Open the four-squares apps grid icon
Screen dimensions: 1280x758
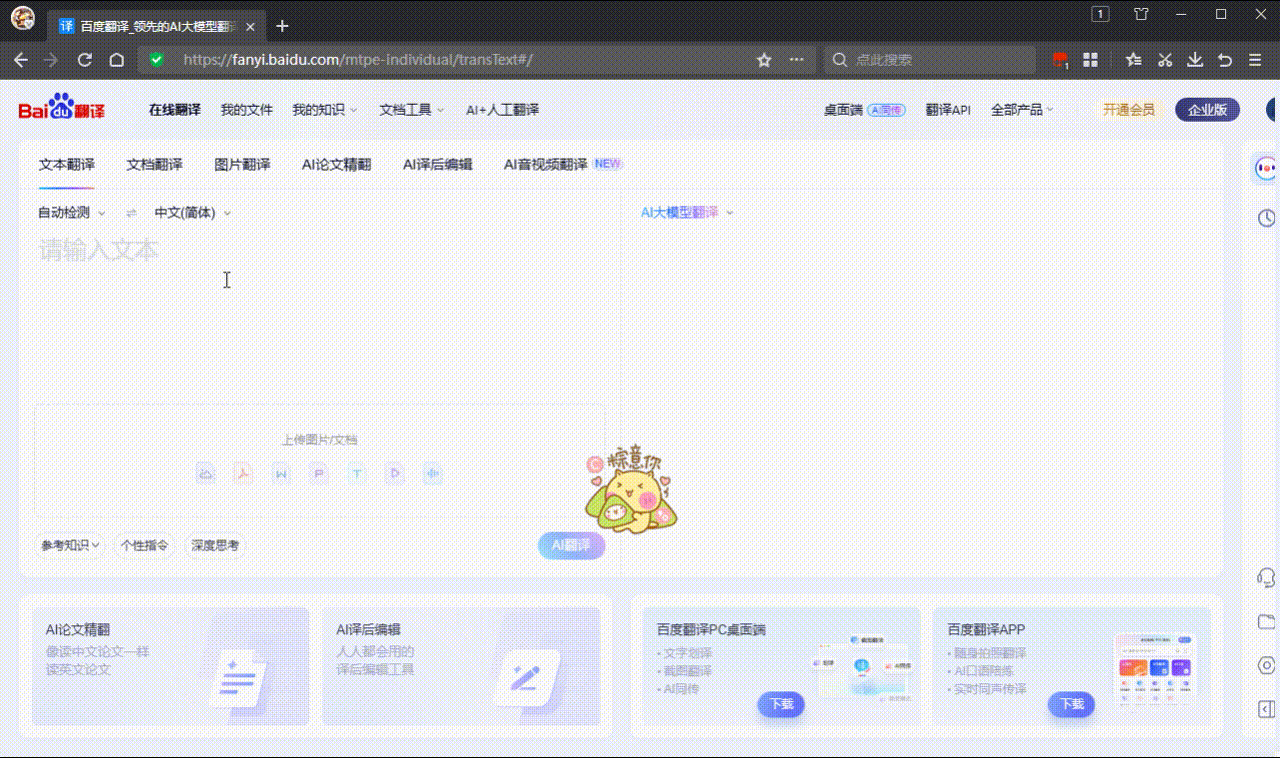click(1091, 60)
